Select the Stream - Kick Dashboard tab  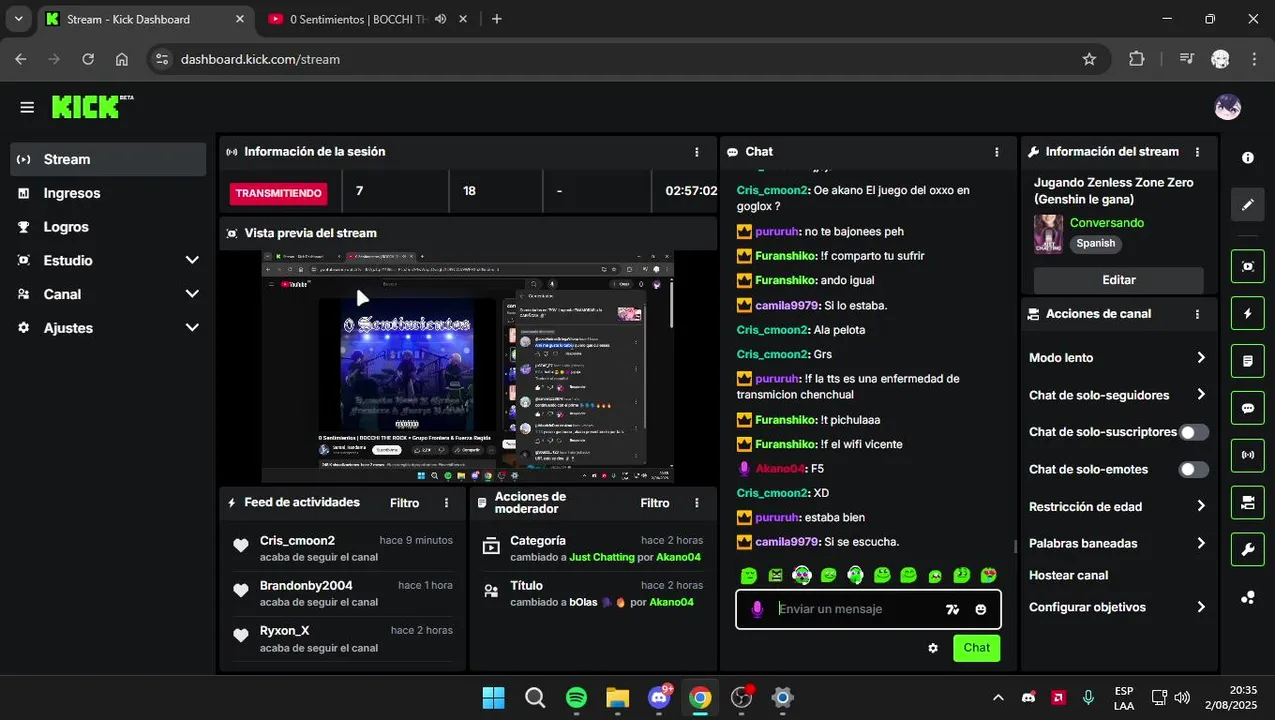click(x=140, y=19)
